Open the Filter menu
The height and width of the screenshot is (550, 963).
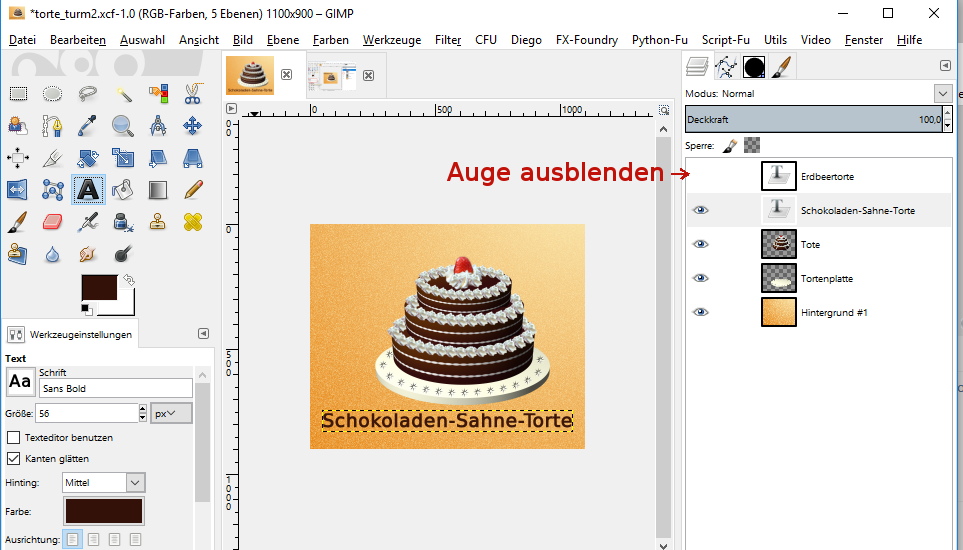(448, 40)
